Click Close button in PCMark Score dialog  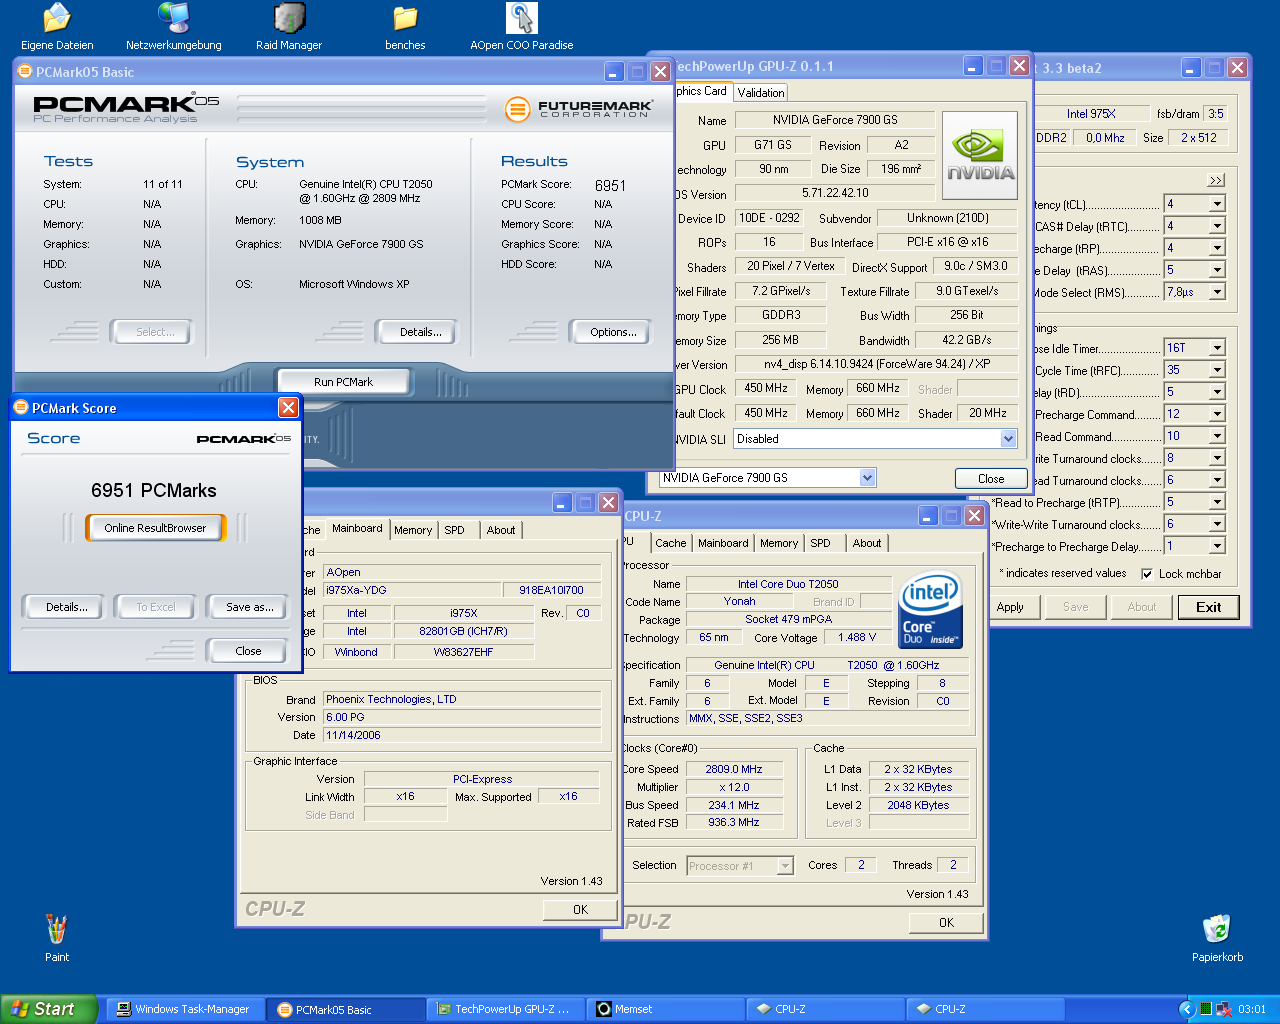pos(248,651)
